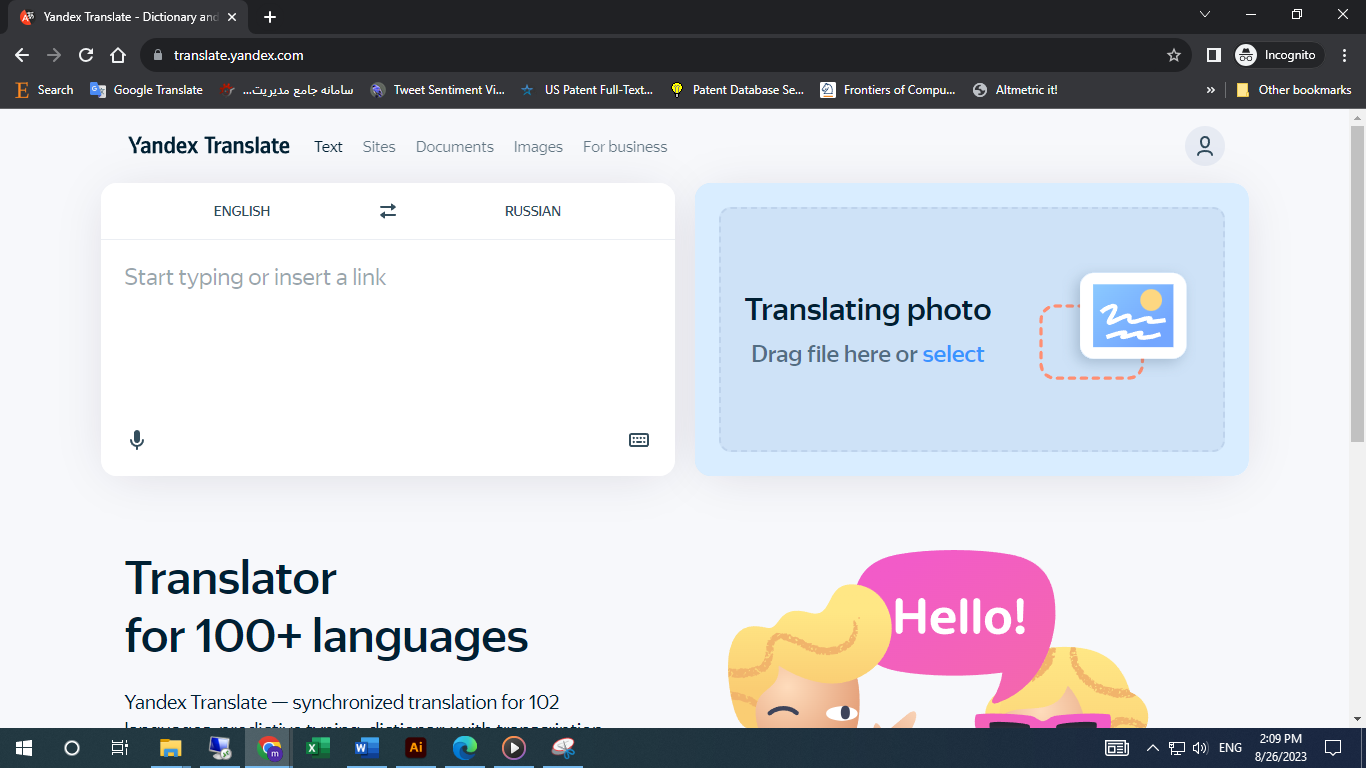1366x768 pixels.
Task: Show the hidden bookmarks overflow chevrons
Action: point(1211,90)
